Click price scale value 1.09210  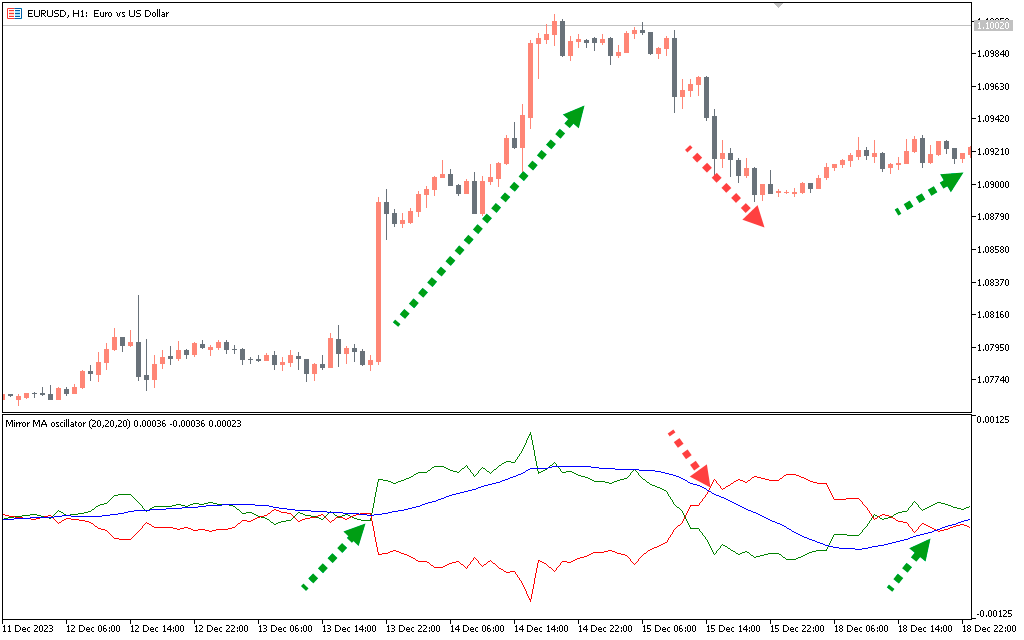[x=993, y=152]
